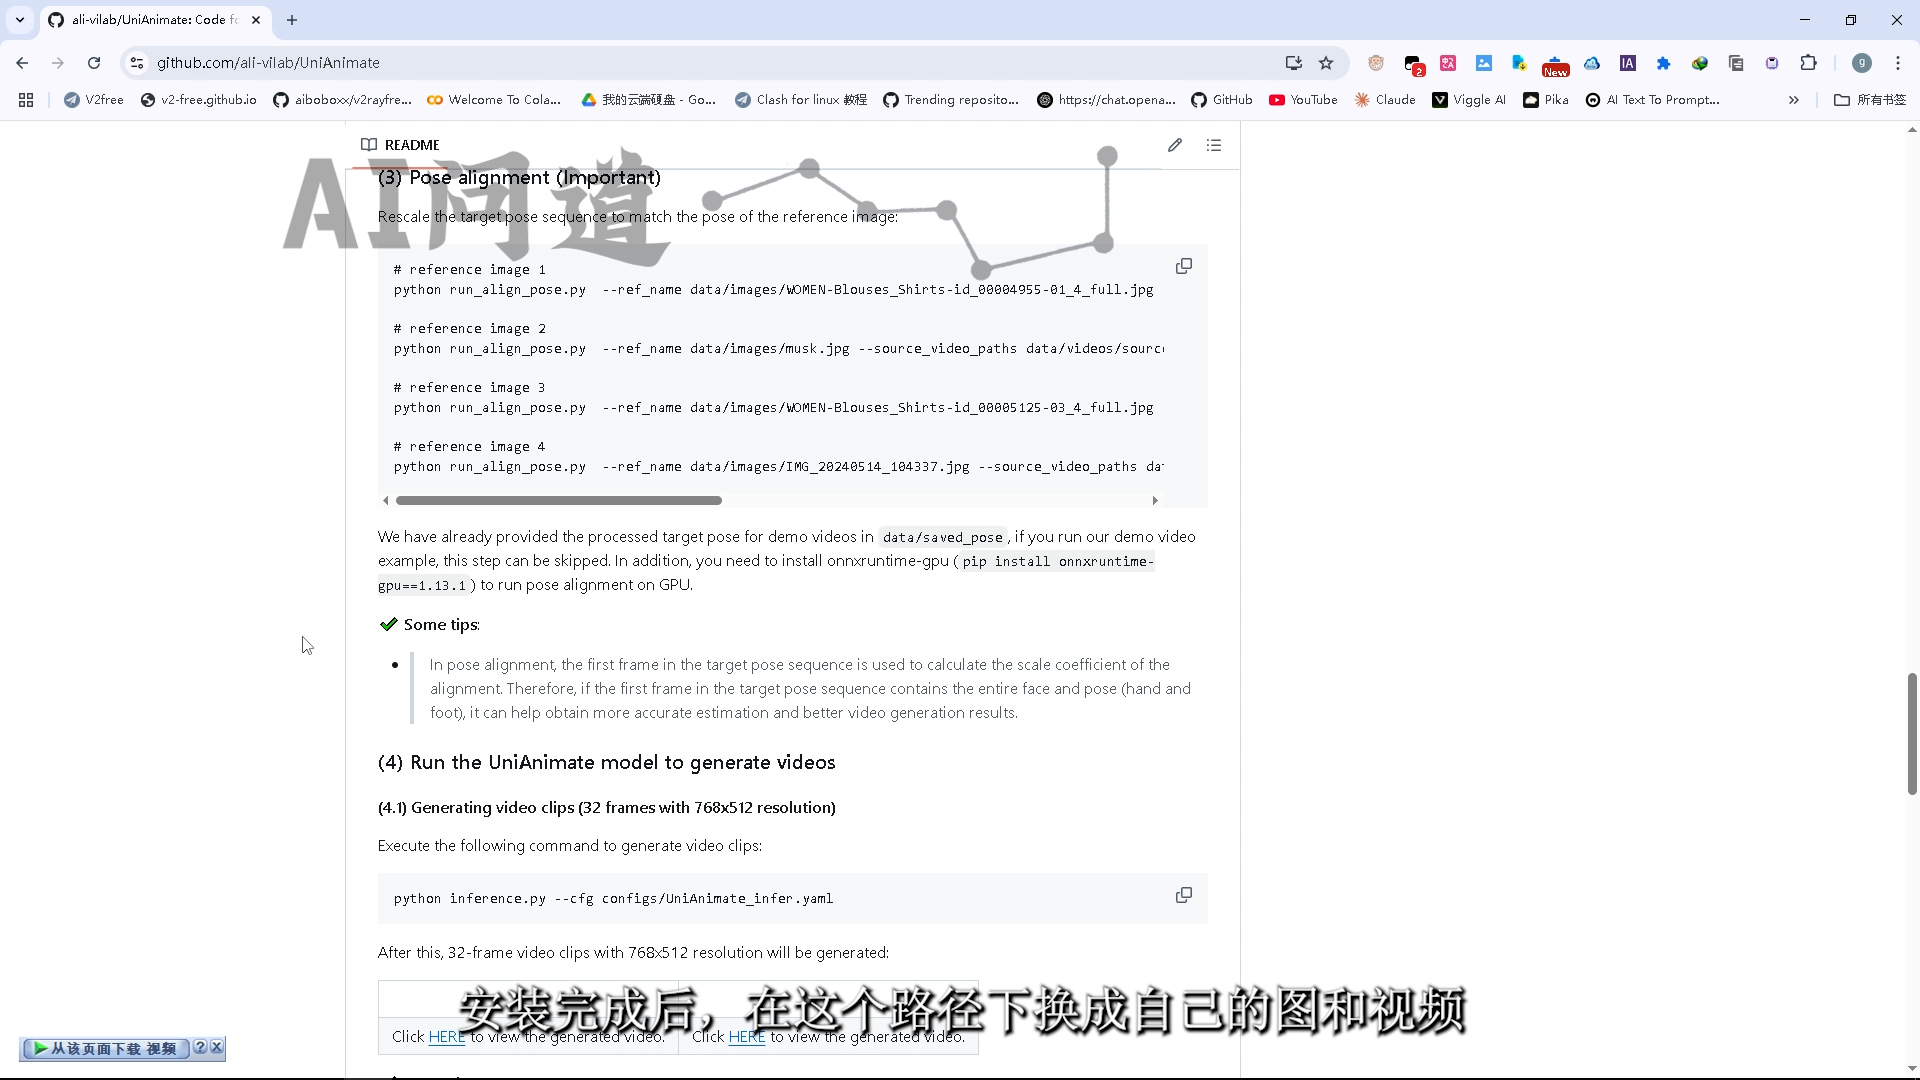1920x1080 pixels.
Task: Copy the inference.py command
Action: pyautogui.click(x=1184, y=895)
